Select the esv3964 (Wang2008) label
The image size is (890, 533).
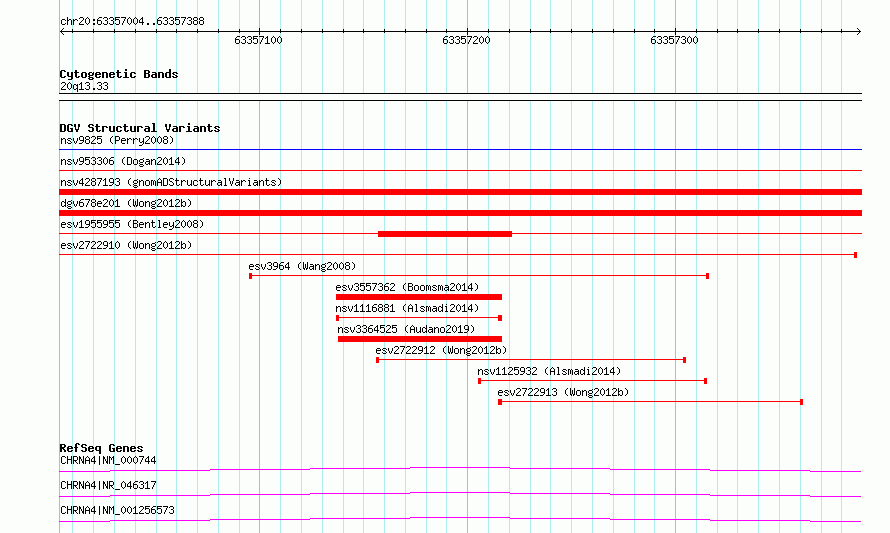(x=302, y=266)
